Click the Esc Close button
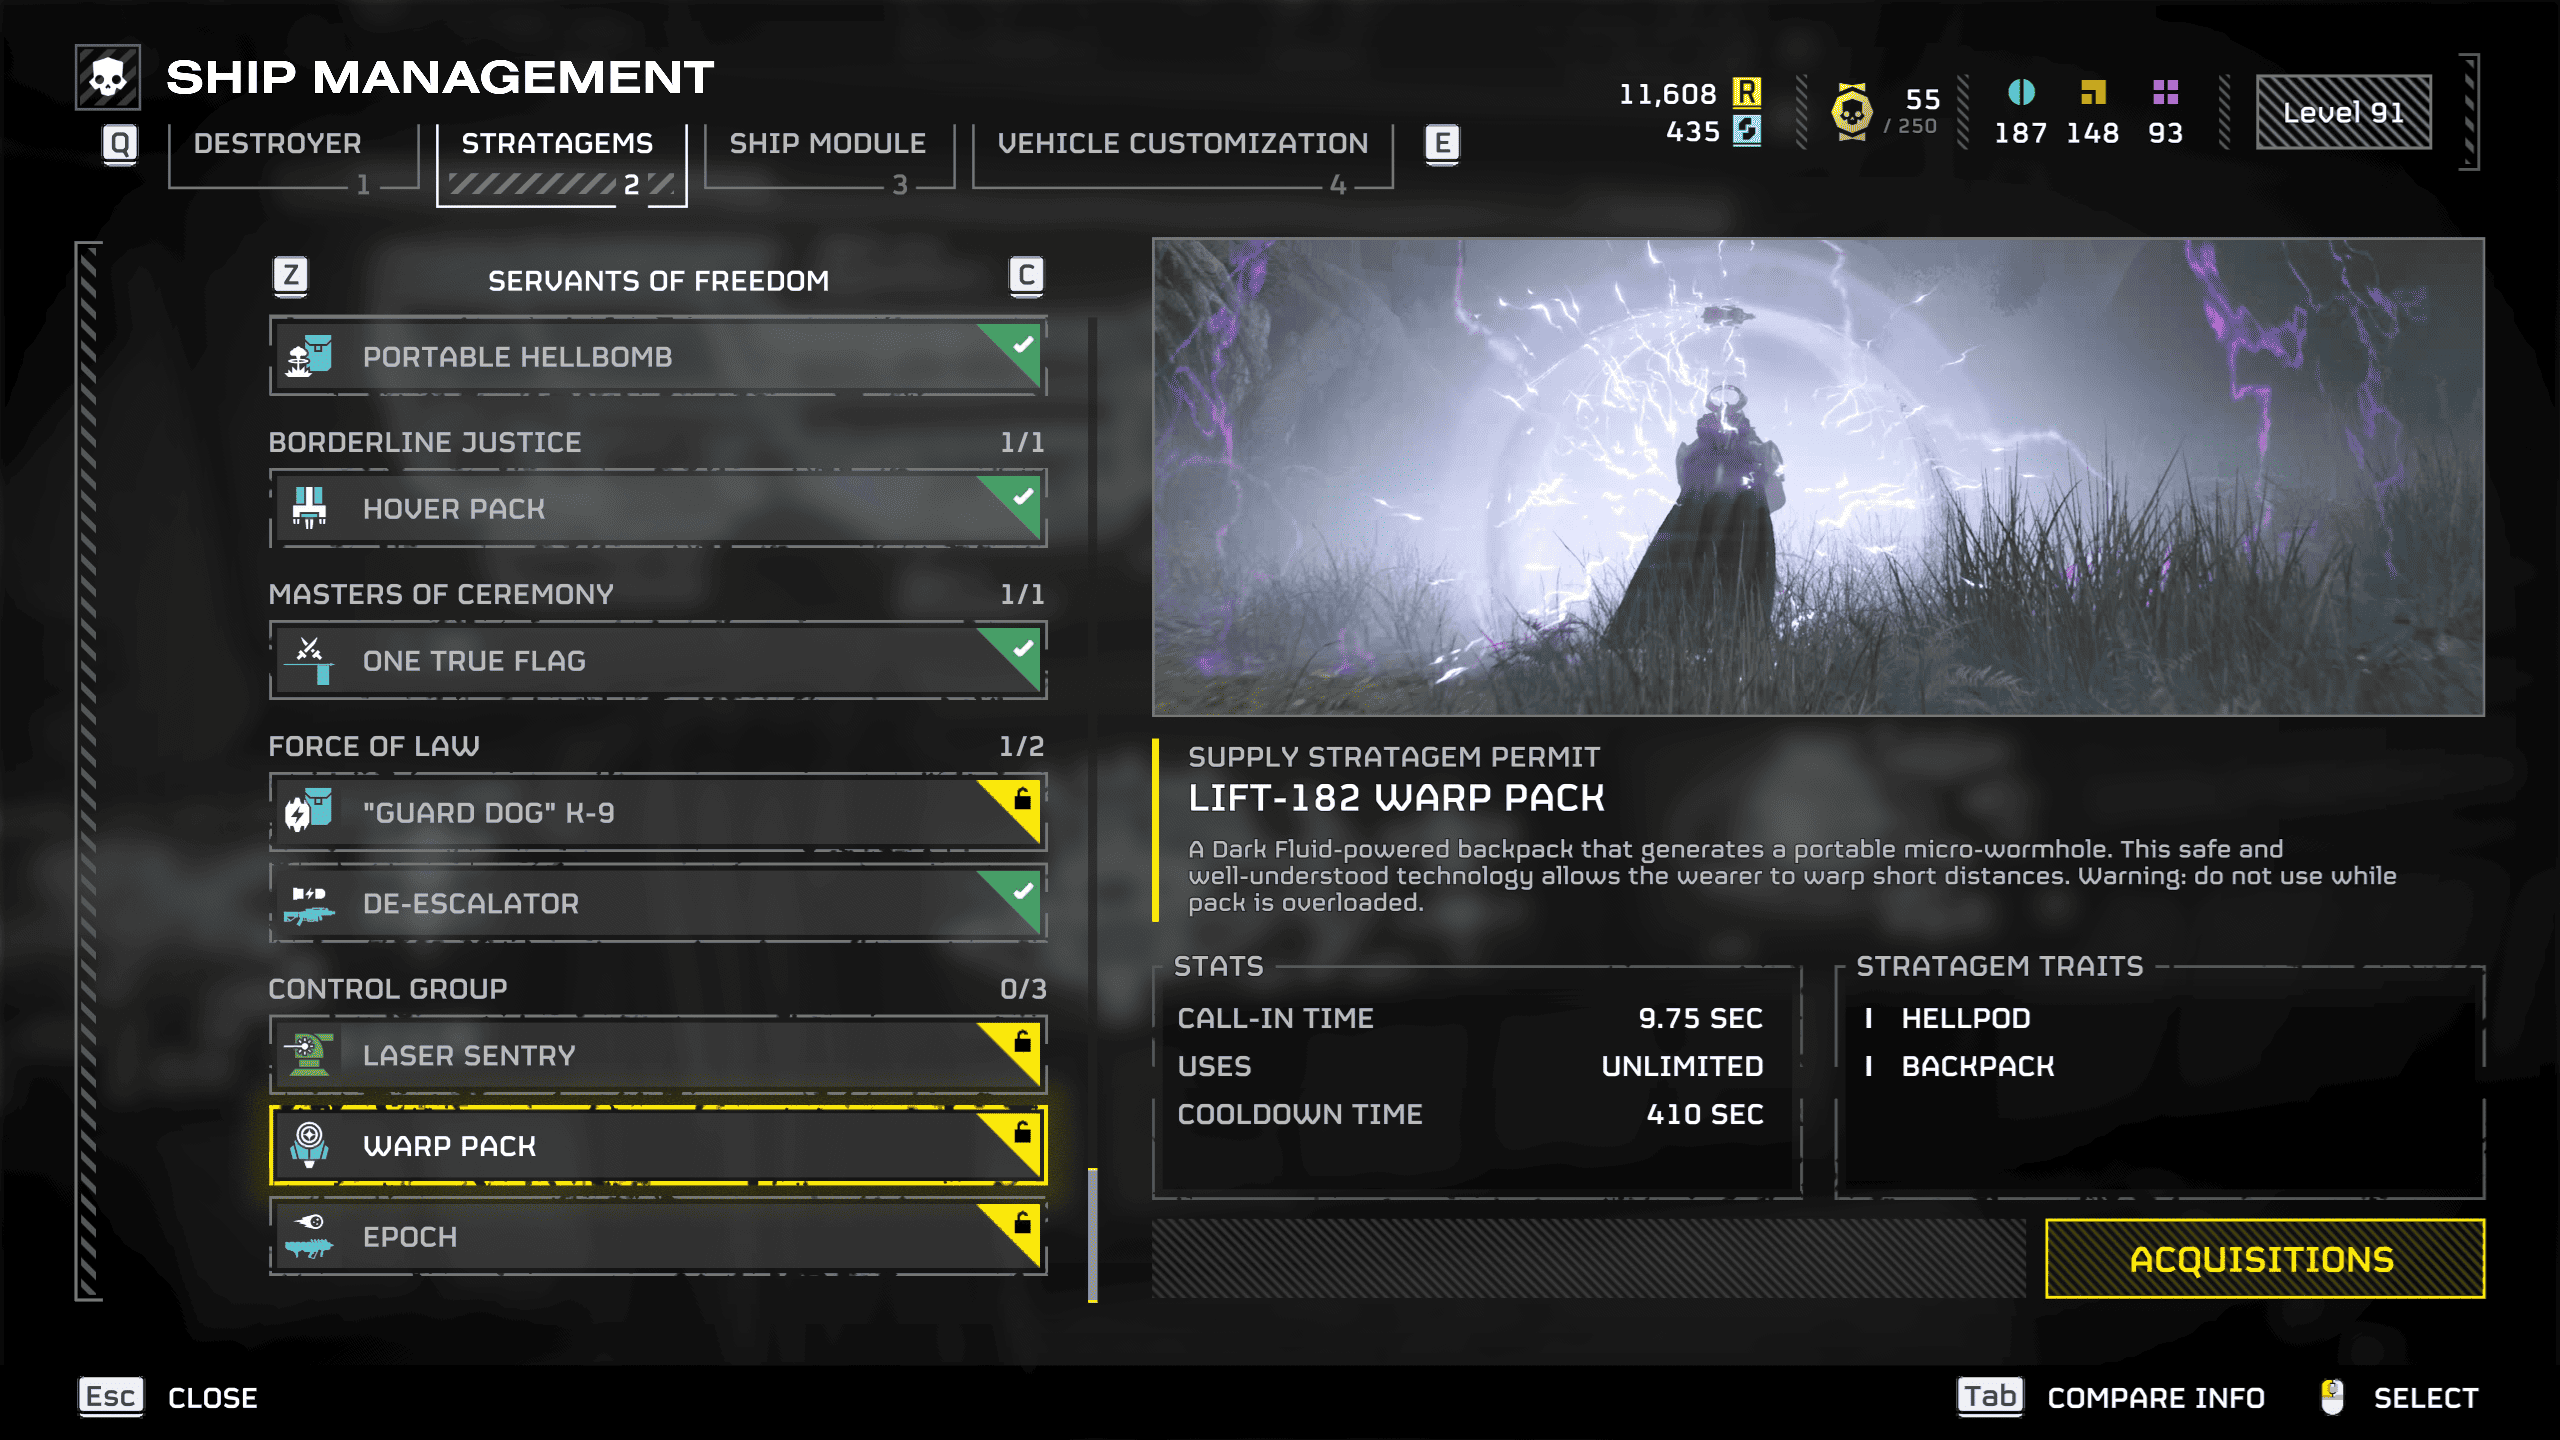Image resolution: width=2560 pixels, height=1440 pixels. point(168,1397)
